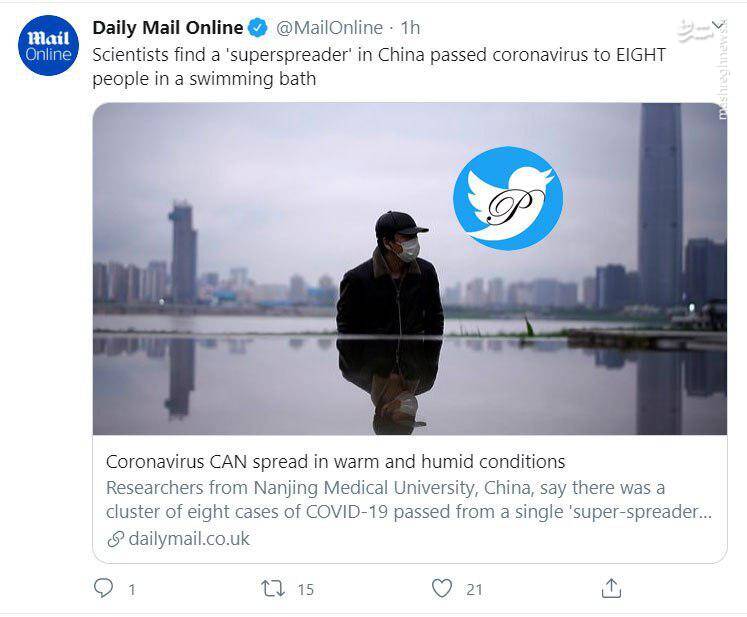Click the Twitter bird logo overlay
The height and width of the screenshot is (617, 747).
point(508,198)
